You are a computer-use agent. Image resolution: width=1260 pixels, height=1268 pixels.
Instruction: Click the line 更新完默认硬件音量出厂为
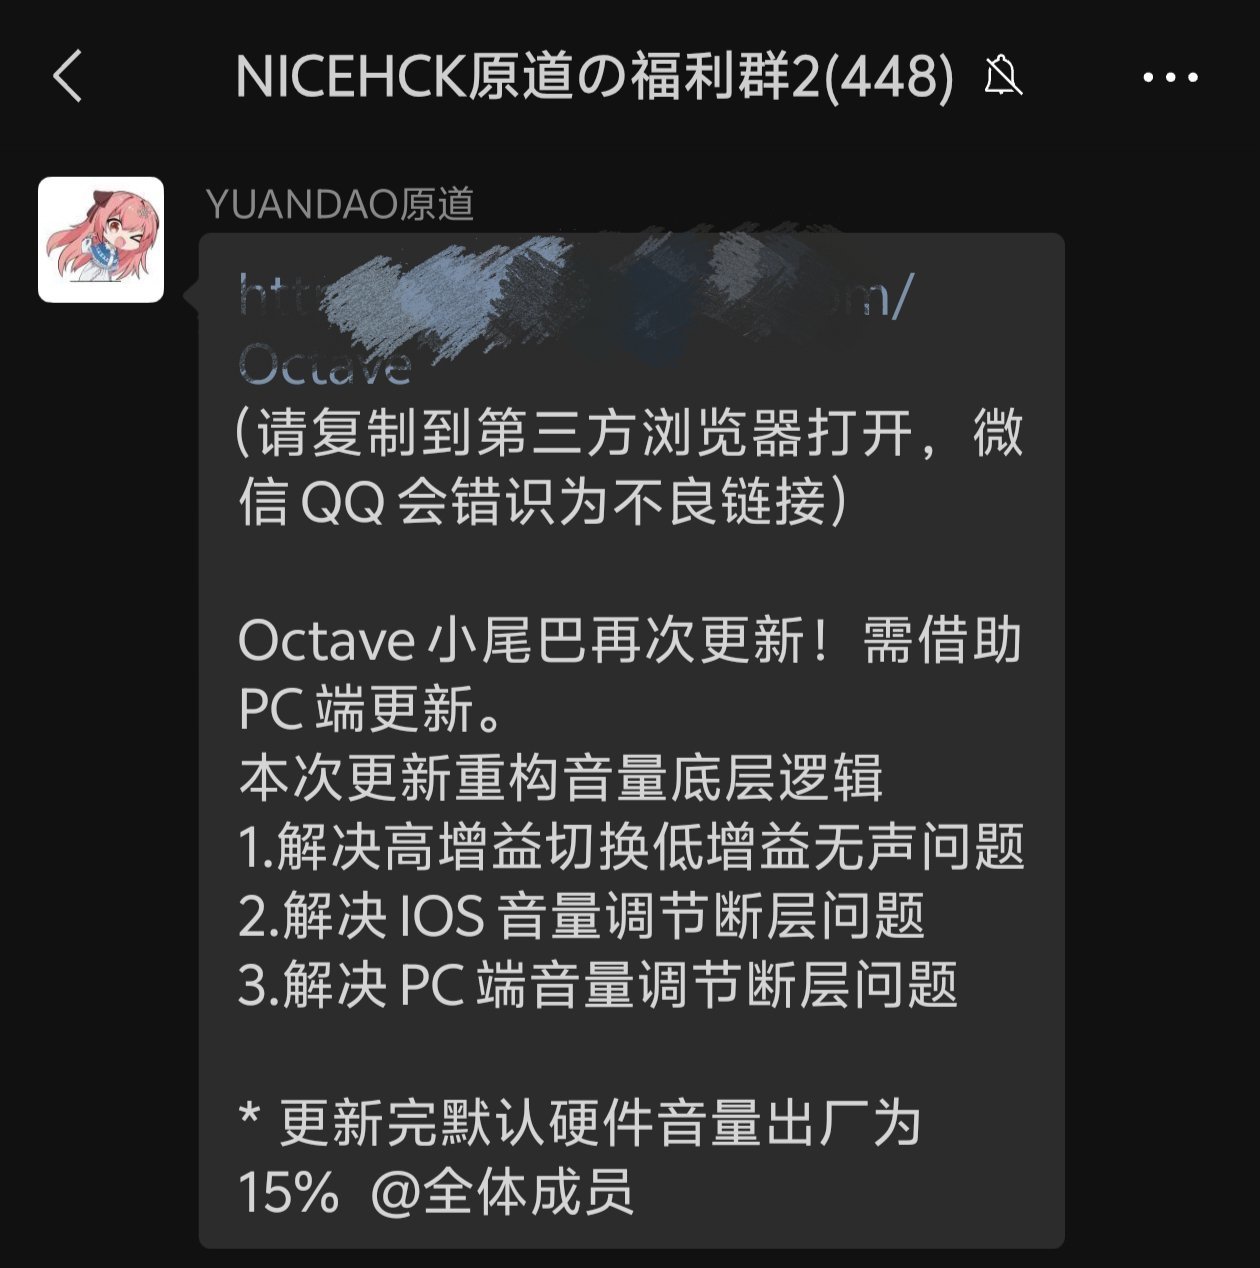tap(600, 1123)
